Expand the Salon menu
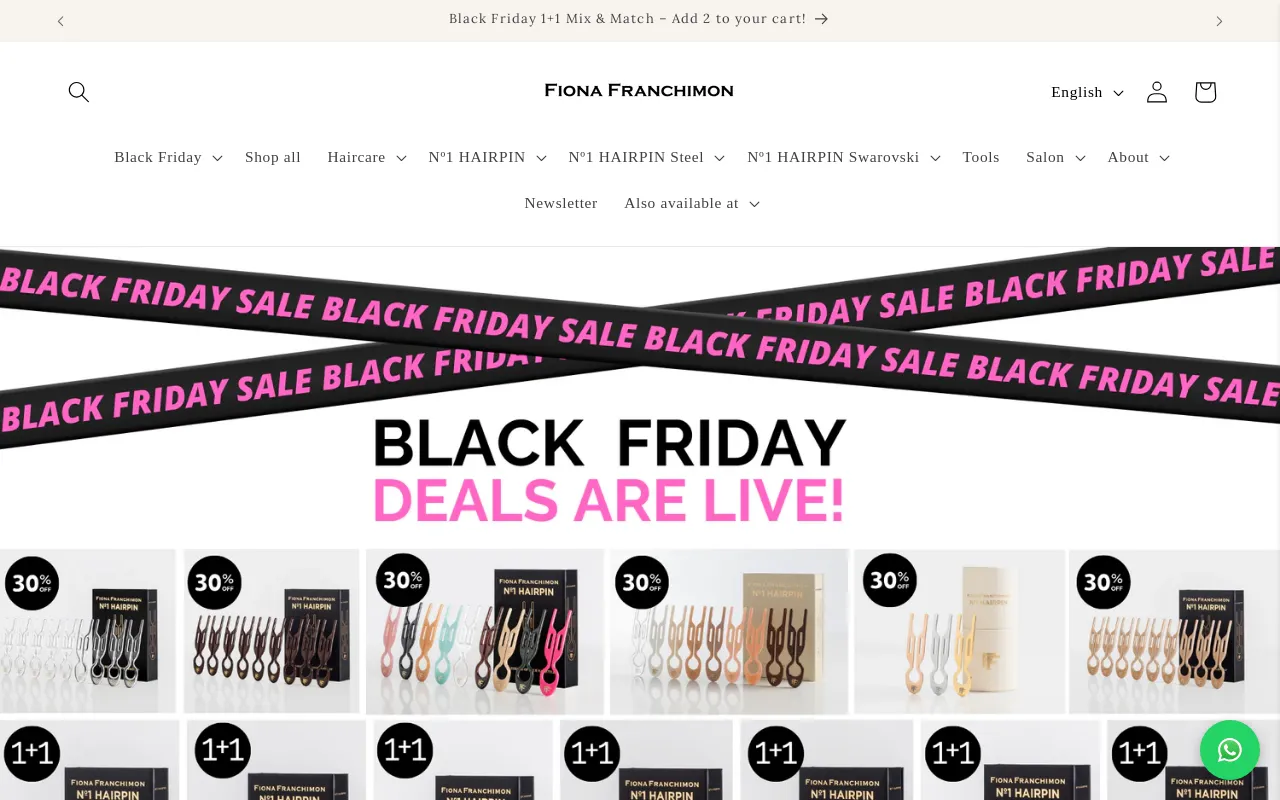1280x800 pixels. coord(1056,157)
